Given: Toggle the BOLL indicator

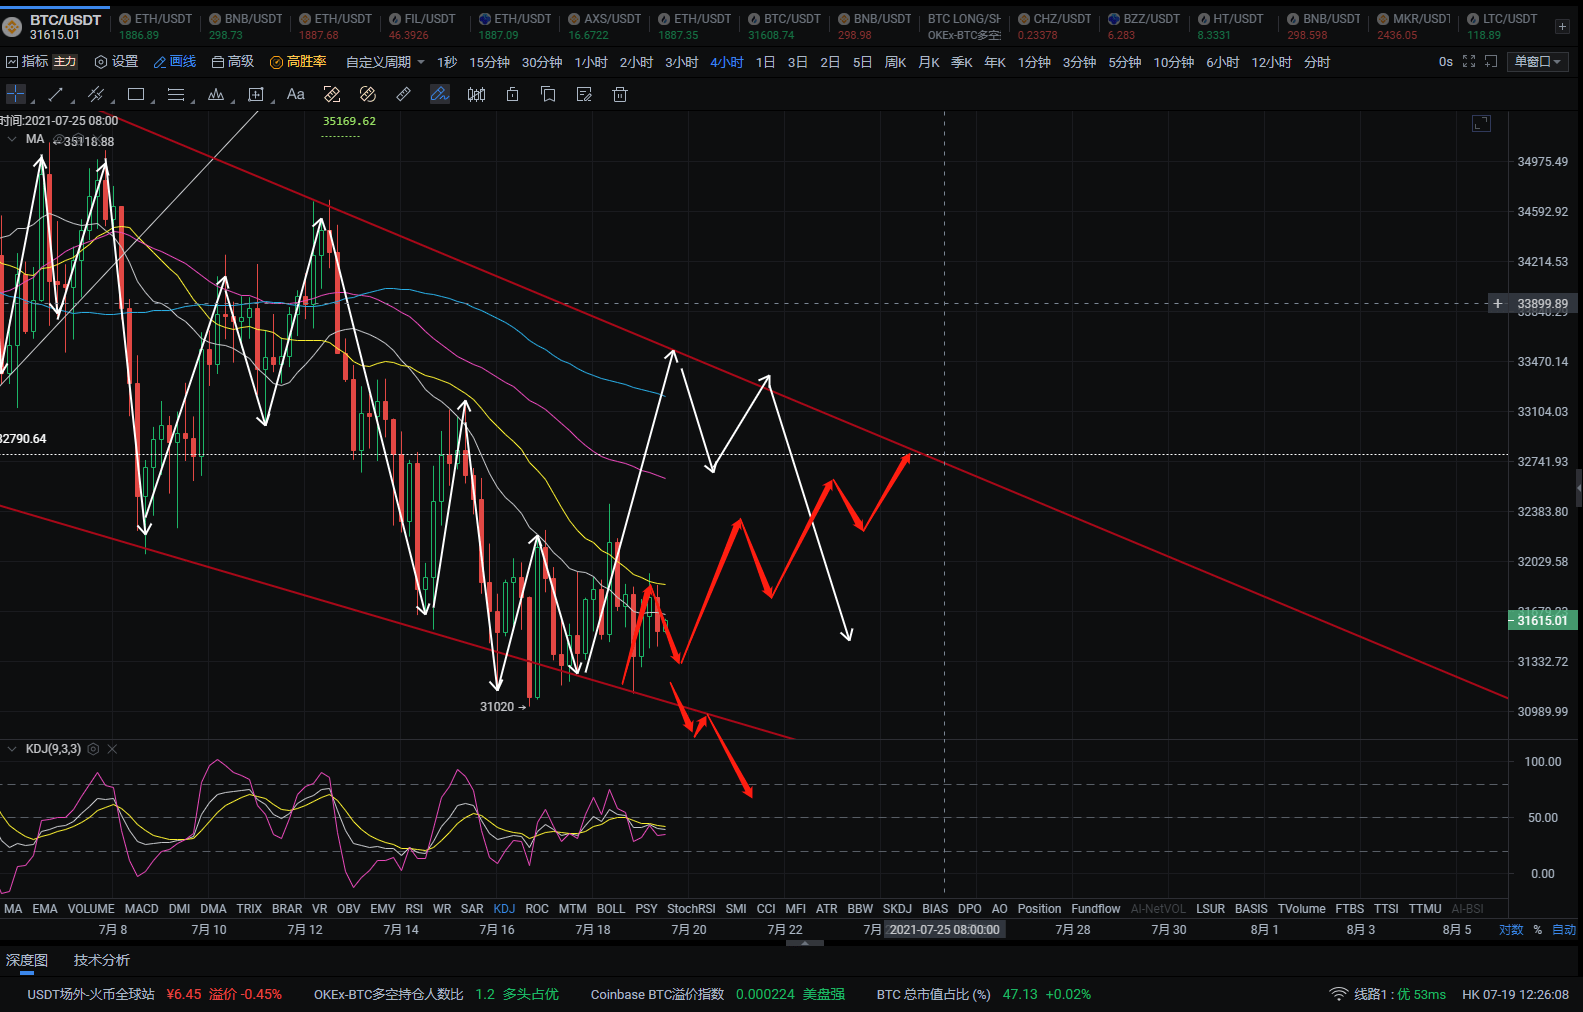Looking at the screenshot, I should [611, 909].
